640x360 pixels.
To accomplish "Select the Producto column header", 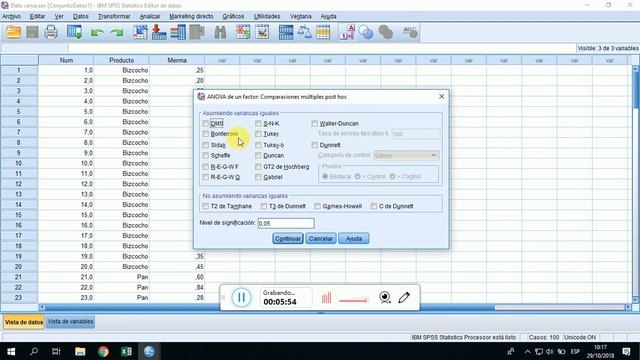I will click(x=121, y=60).
